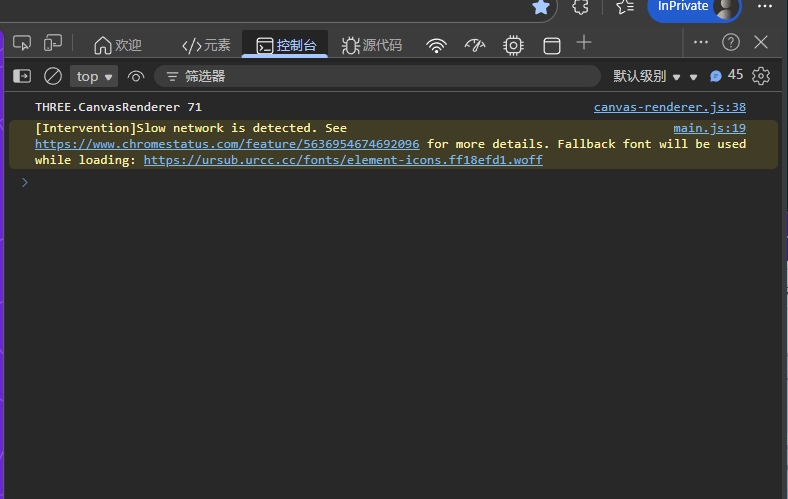The image size is (788, 499).
Task: Expand the top JavaScript context dropdown
Action: click(x=94, y=76)
